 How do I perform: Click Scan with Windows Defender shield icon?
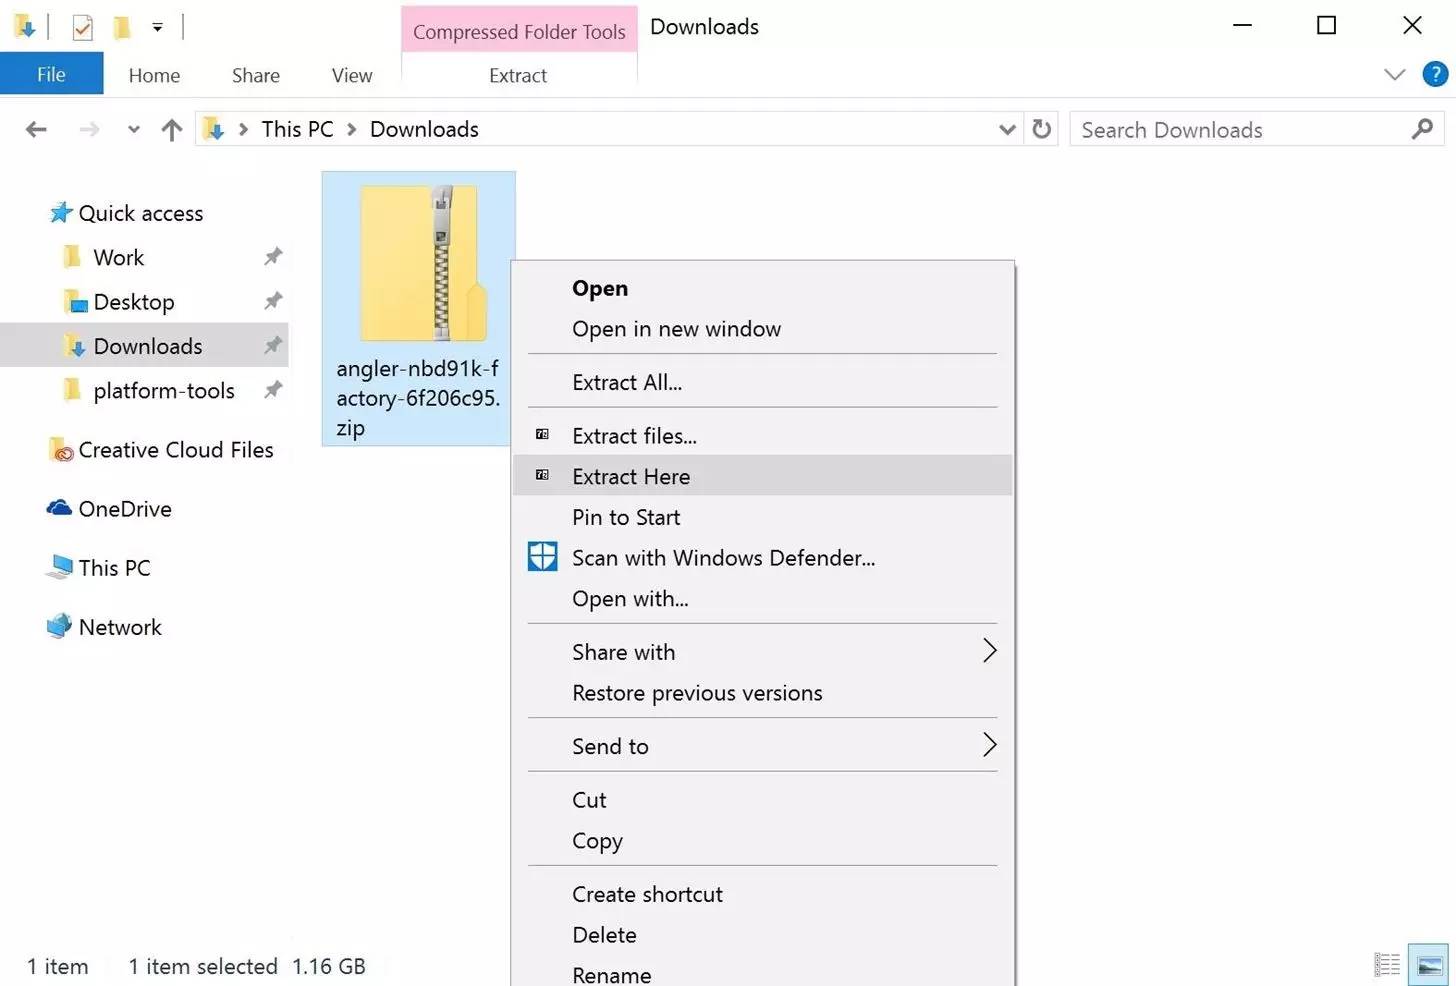click(541, 557)
